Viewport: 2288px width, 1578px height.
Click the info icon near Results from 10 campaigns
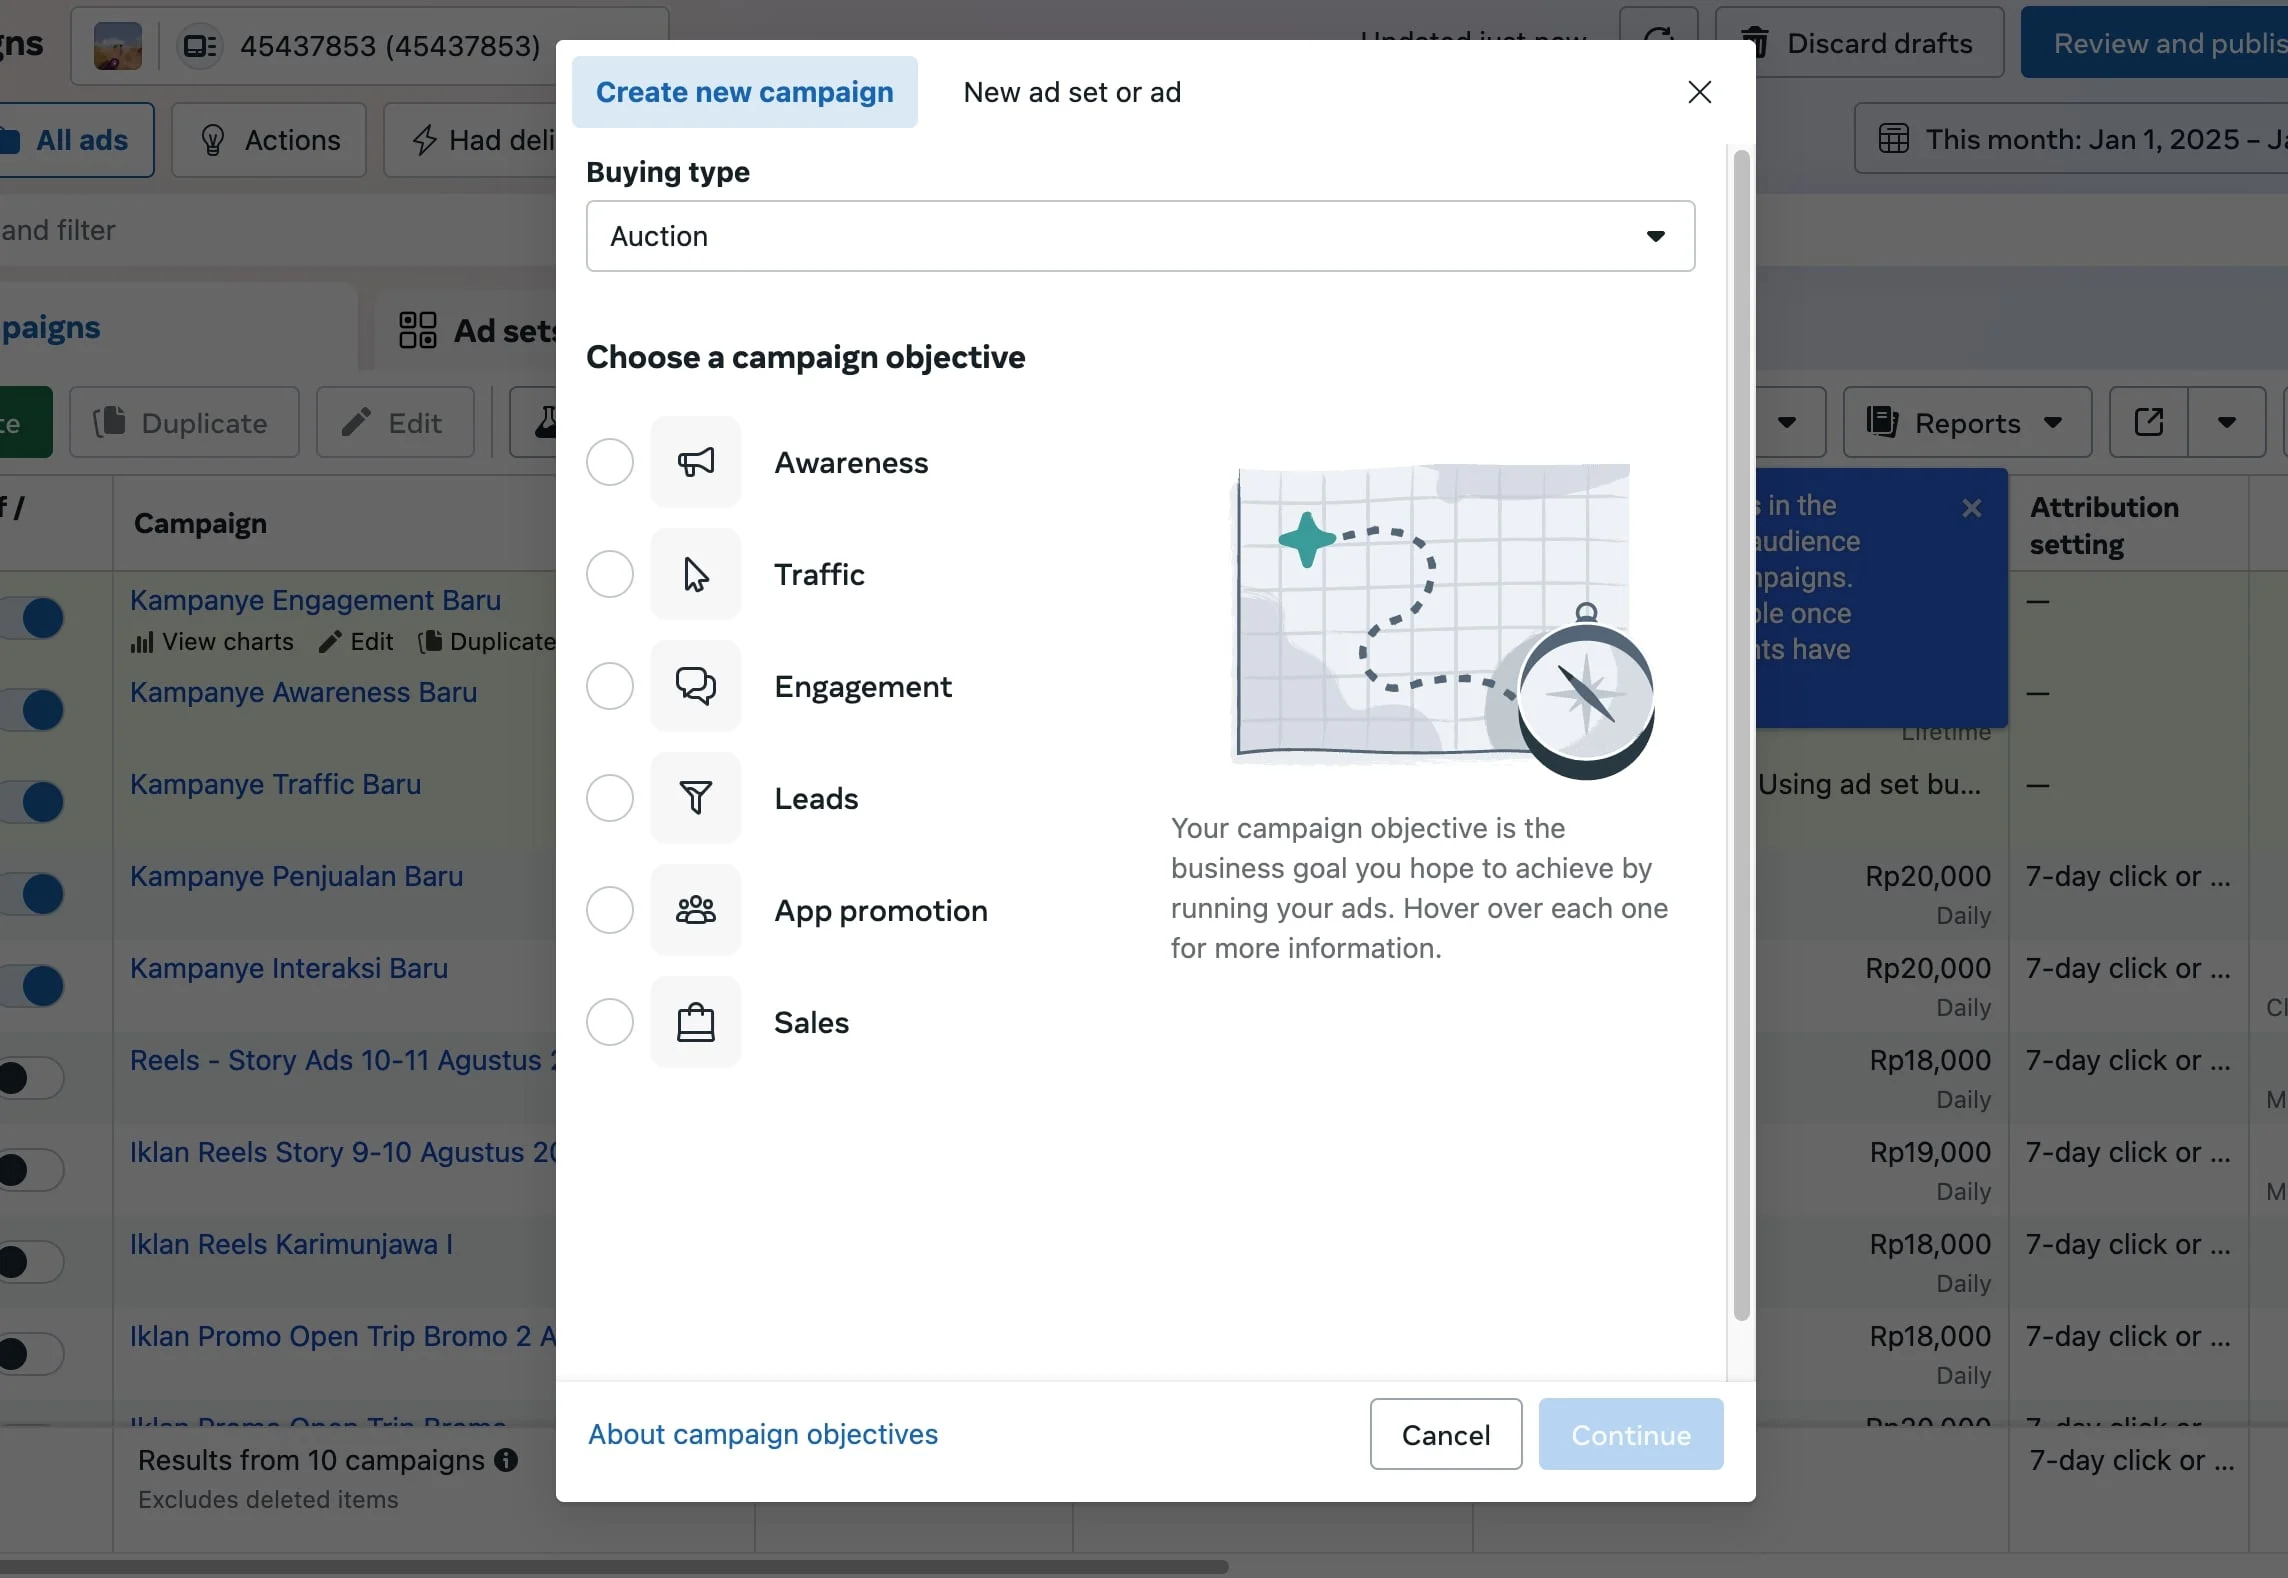506,1460
